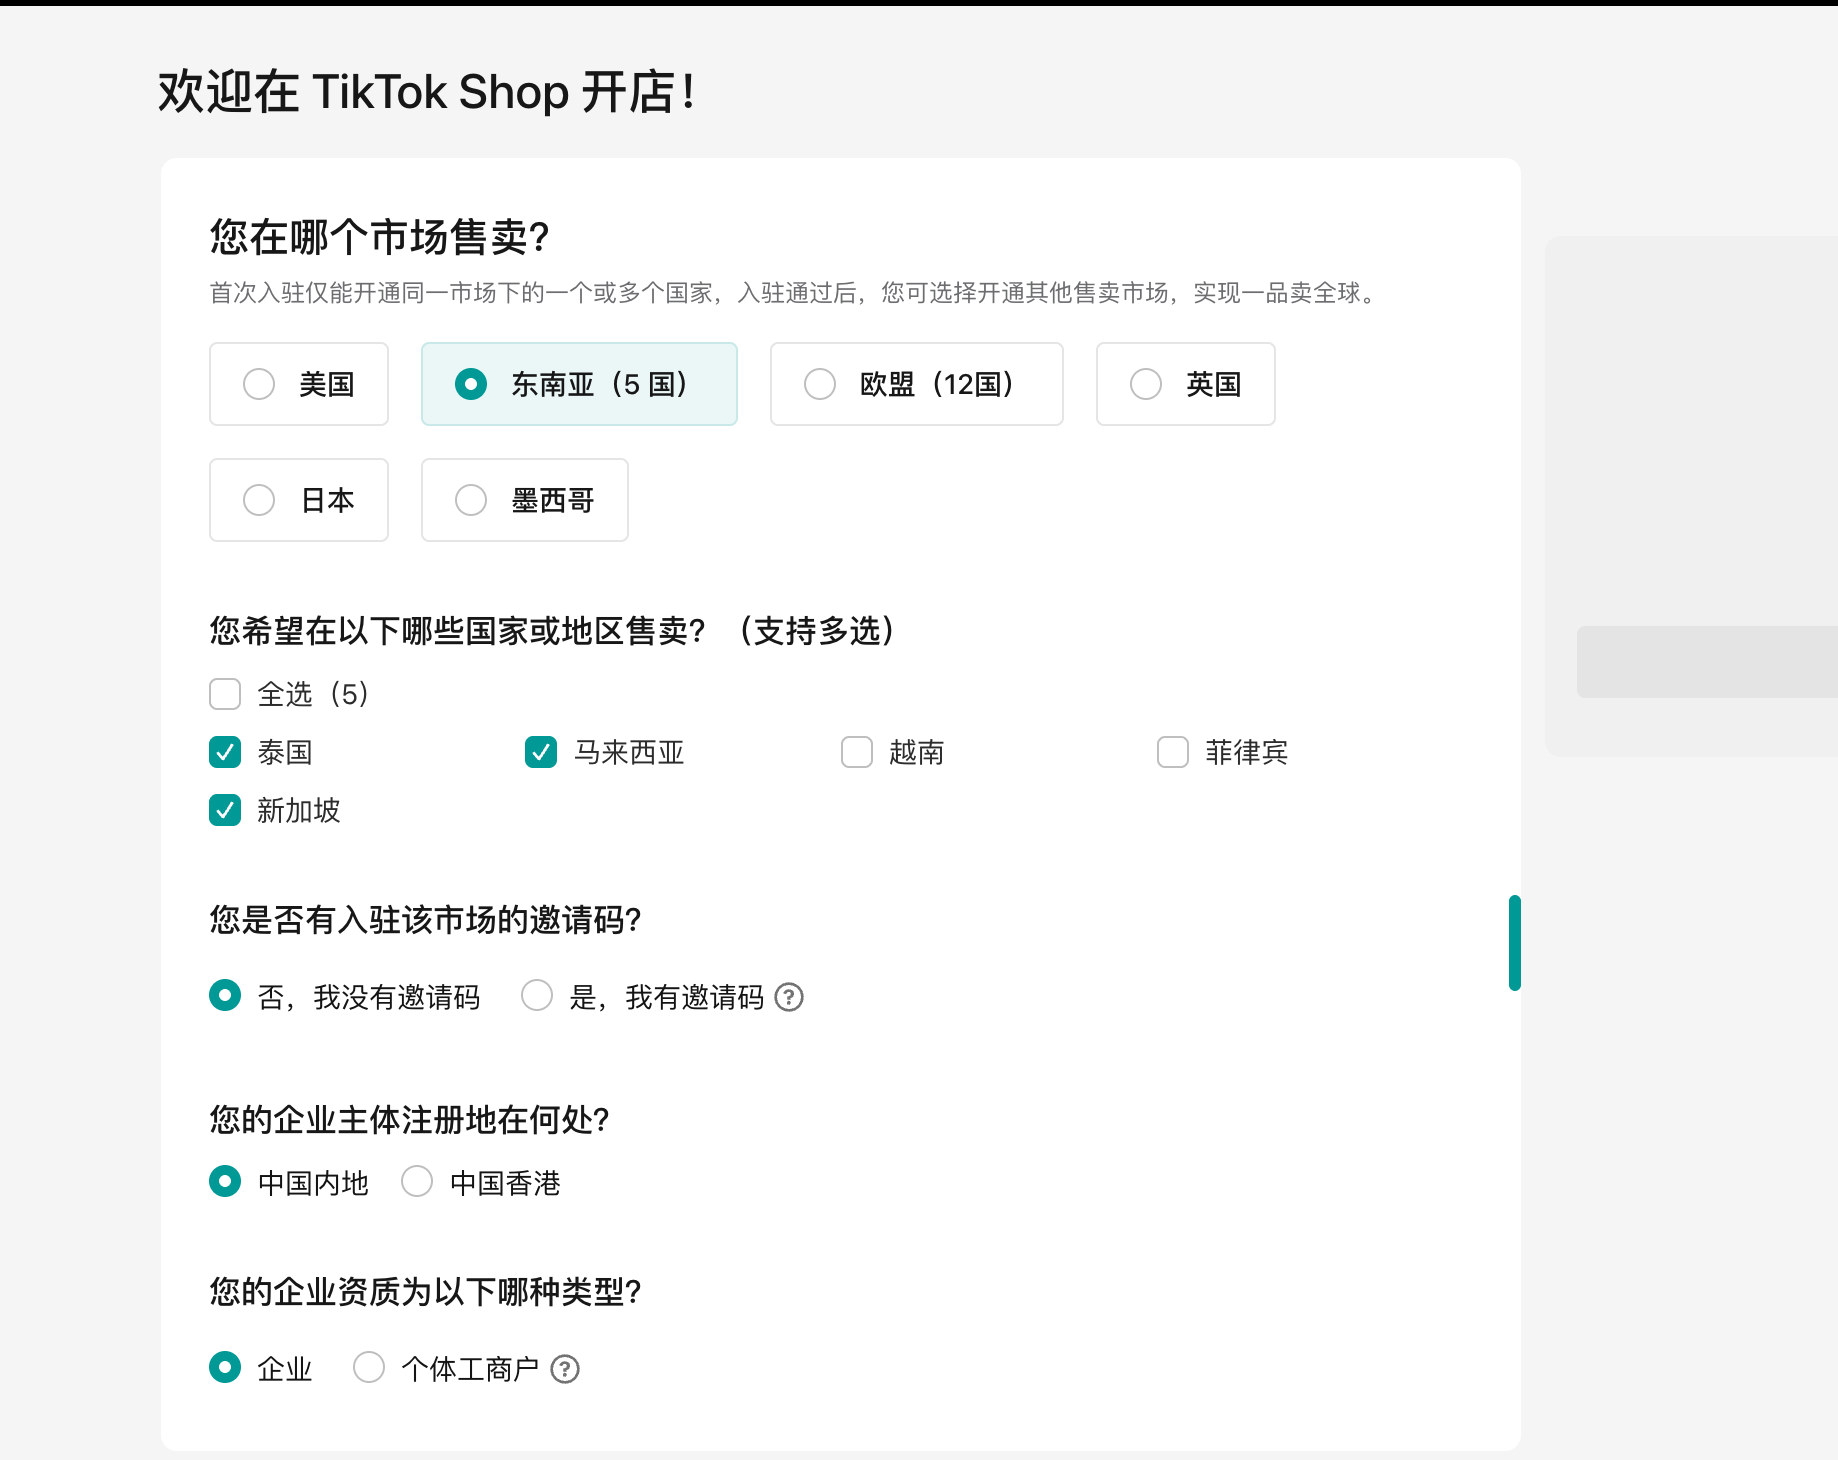Click the 您在哪个市场售卖? heading
The height and width of the screenshot is (1460, 1838).
[x=380, y=238]
